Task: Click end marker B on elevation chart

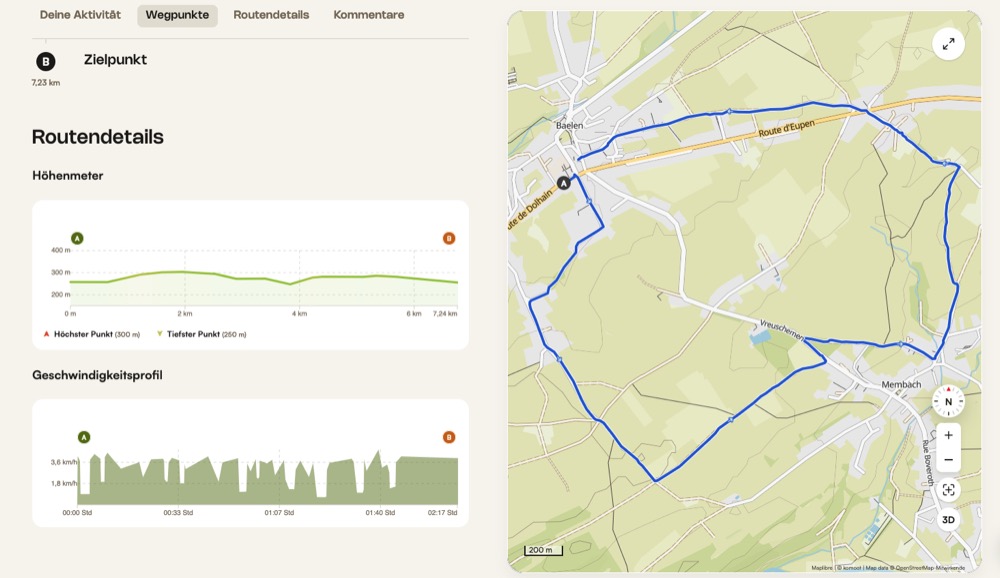Action: point(449,238)
